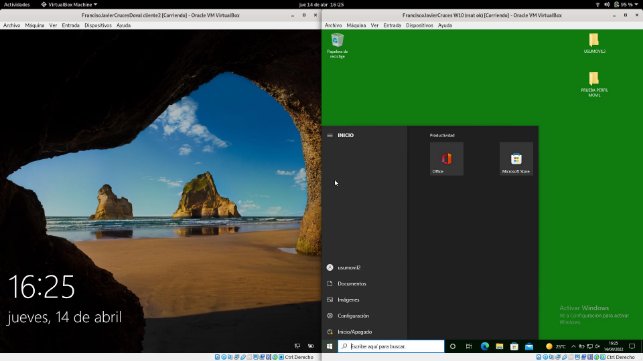Collapse the INICIO hamburger menu

(330, 135)
